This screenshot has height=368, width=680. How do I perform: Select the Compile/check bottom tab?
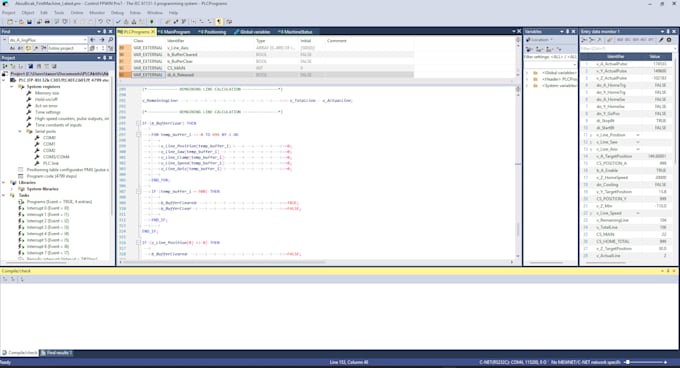pos(20,353)
